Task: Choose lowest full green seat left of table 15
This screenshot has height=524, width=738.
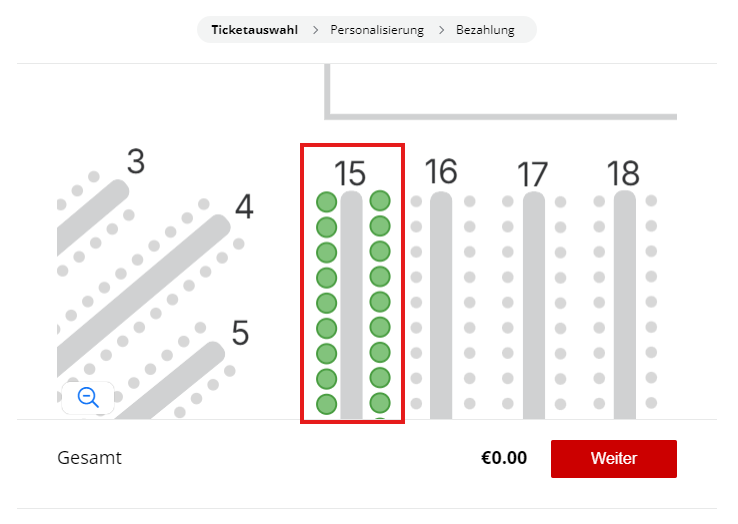Action: tap(326, 404)
